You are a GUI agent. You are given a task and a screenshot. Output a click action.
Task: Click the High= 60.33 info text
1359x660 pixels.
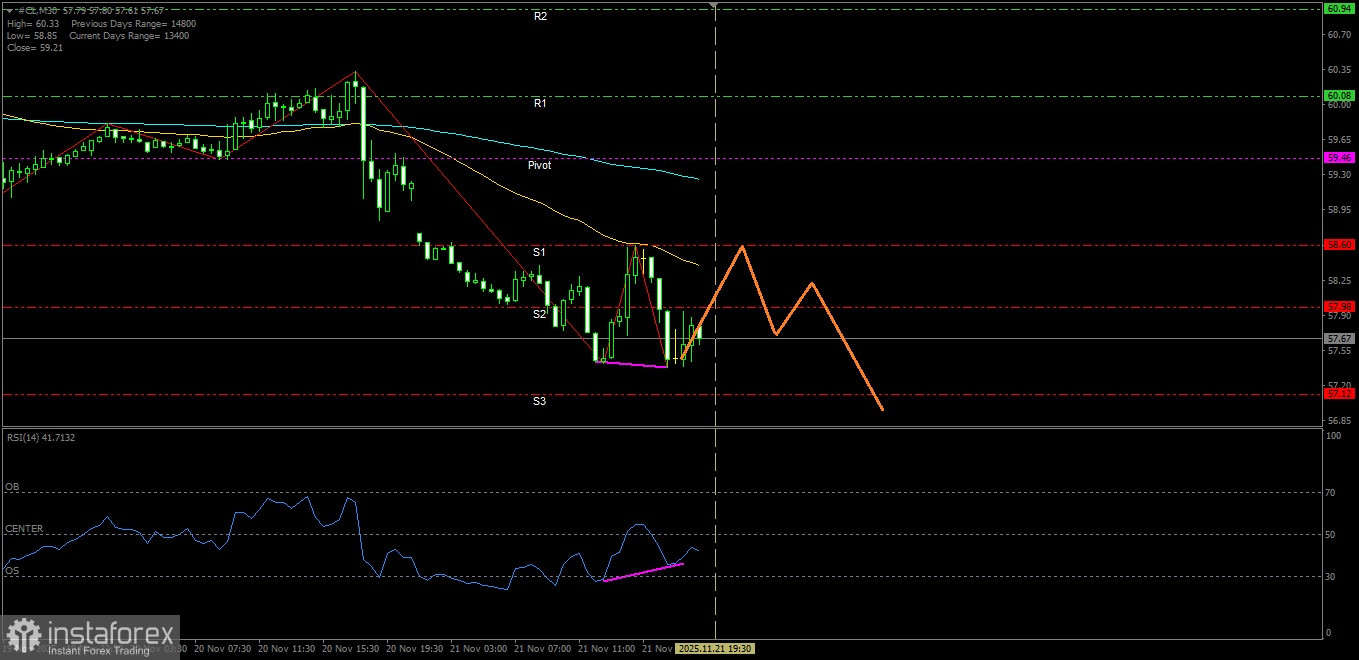32,22
